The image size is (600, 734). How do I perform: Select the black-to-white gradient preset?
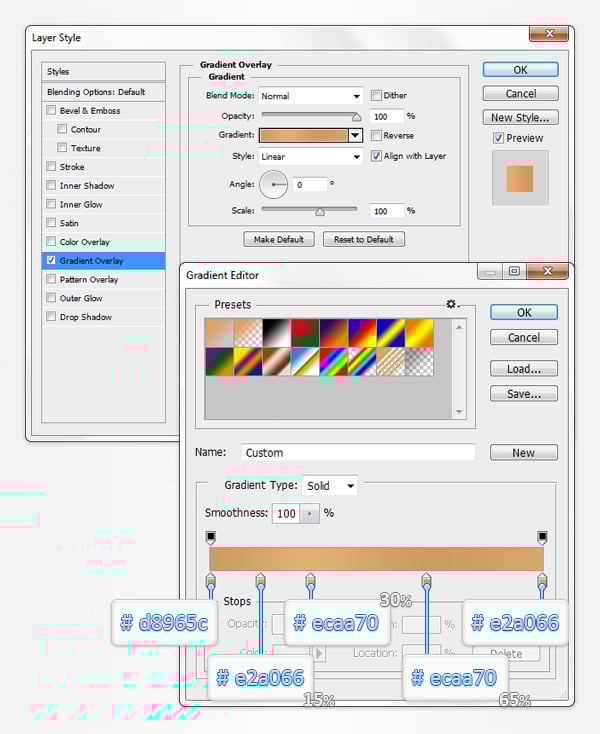tap(276, 332)
